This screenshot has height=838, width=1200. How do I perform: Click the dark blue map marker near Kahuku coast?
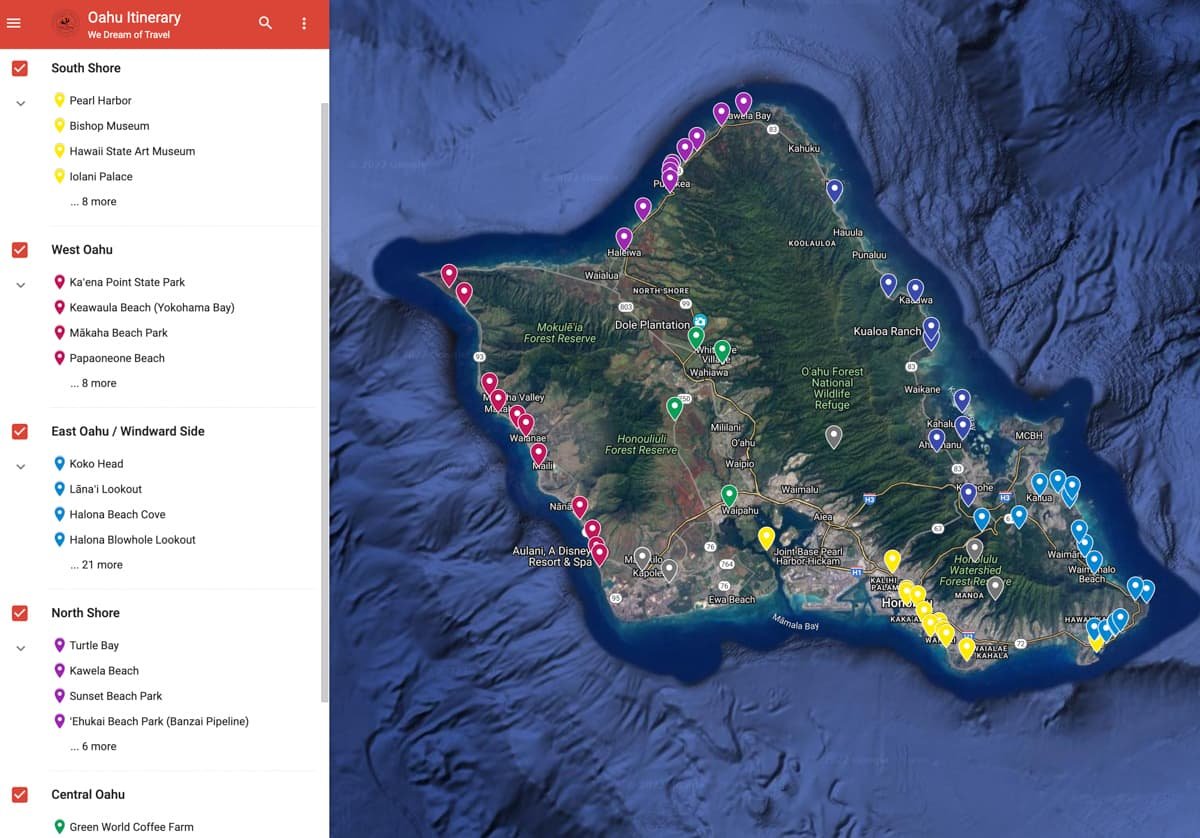834,190
